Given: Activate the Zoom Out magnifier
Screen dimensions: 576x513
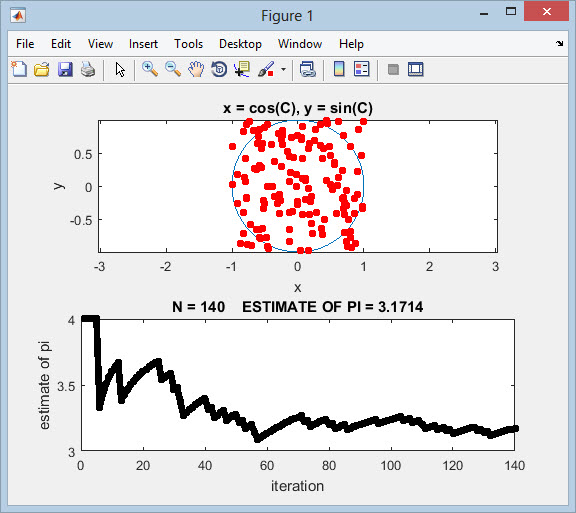Looking at the screenshot, I should (173, 69).
